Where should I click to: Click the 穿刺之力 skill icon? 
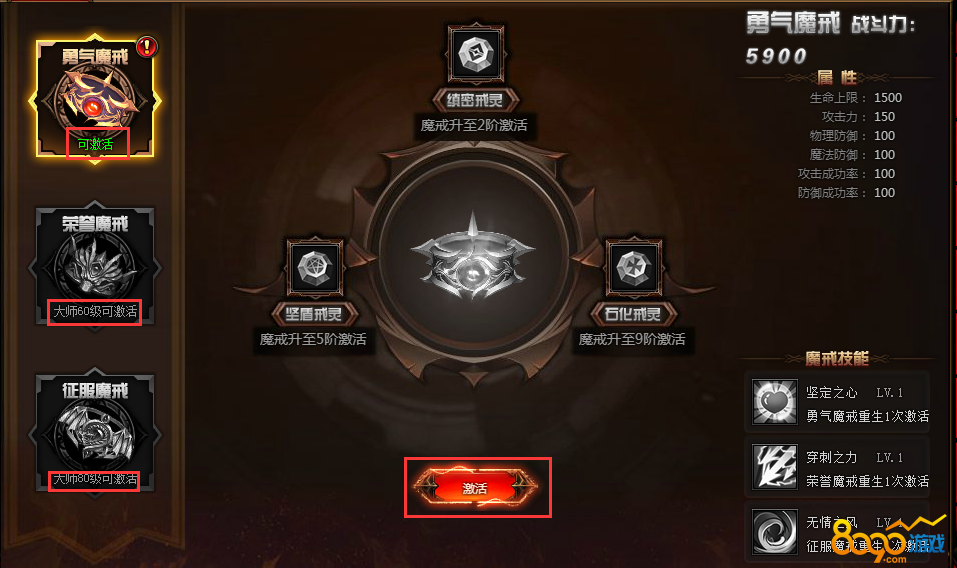(775, 467)
